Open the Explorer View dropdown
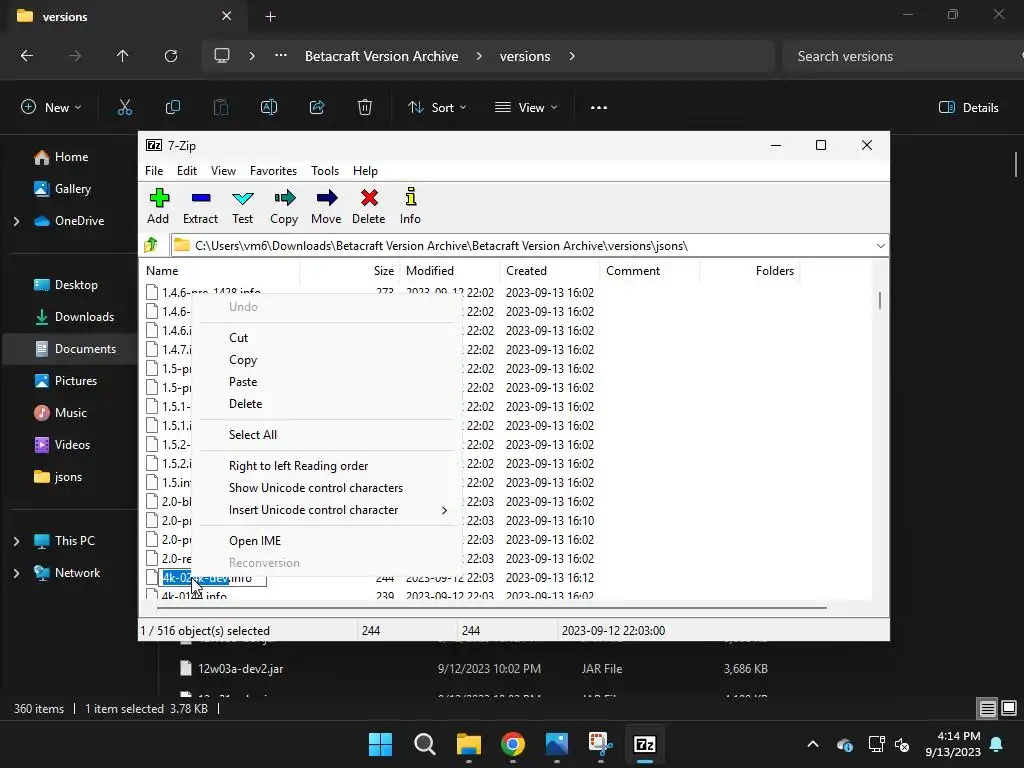 click(x=526, y=107)
